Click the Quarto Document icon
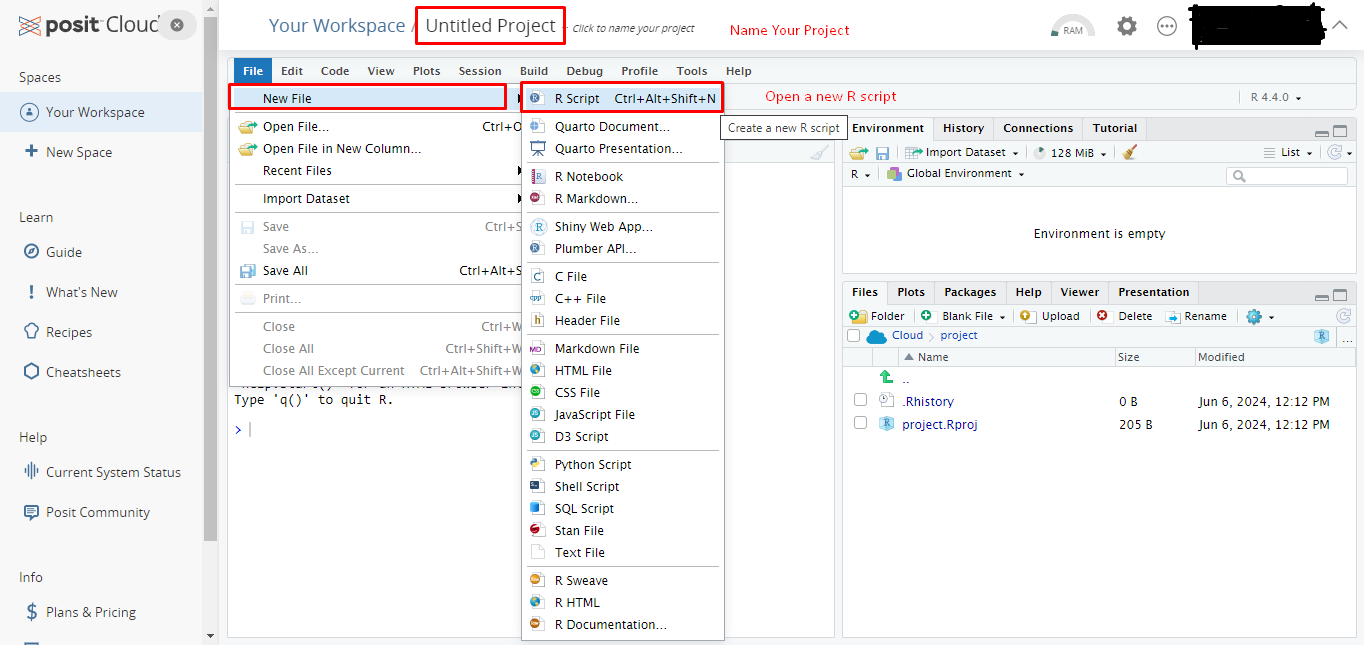1364x645 pixels. (x=537, y=126)
